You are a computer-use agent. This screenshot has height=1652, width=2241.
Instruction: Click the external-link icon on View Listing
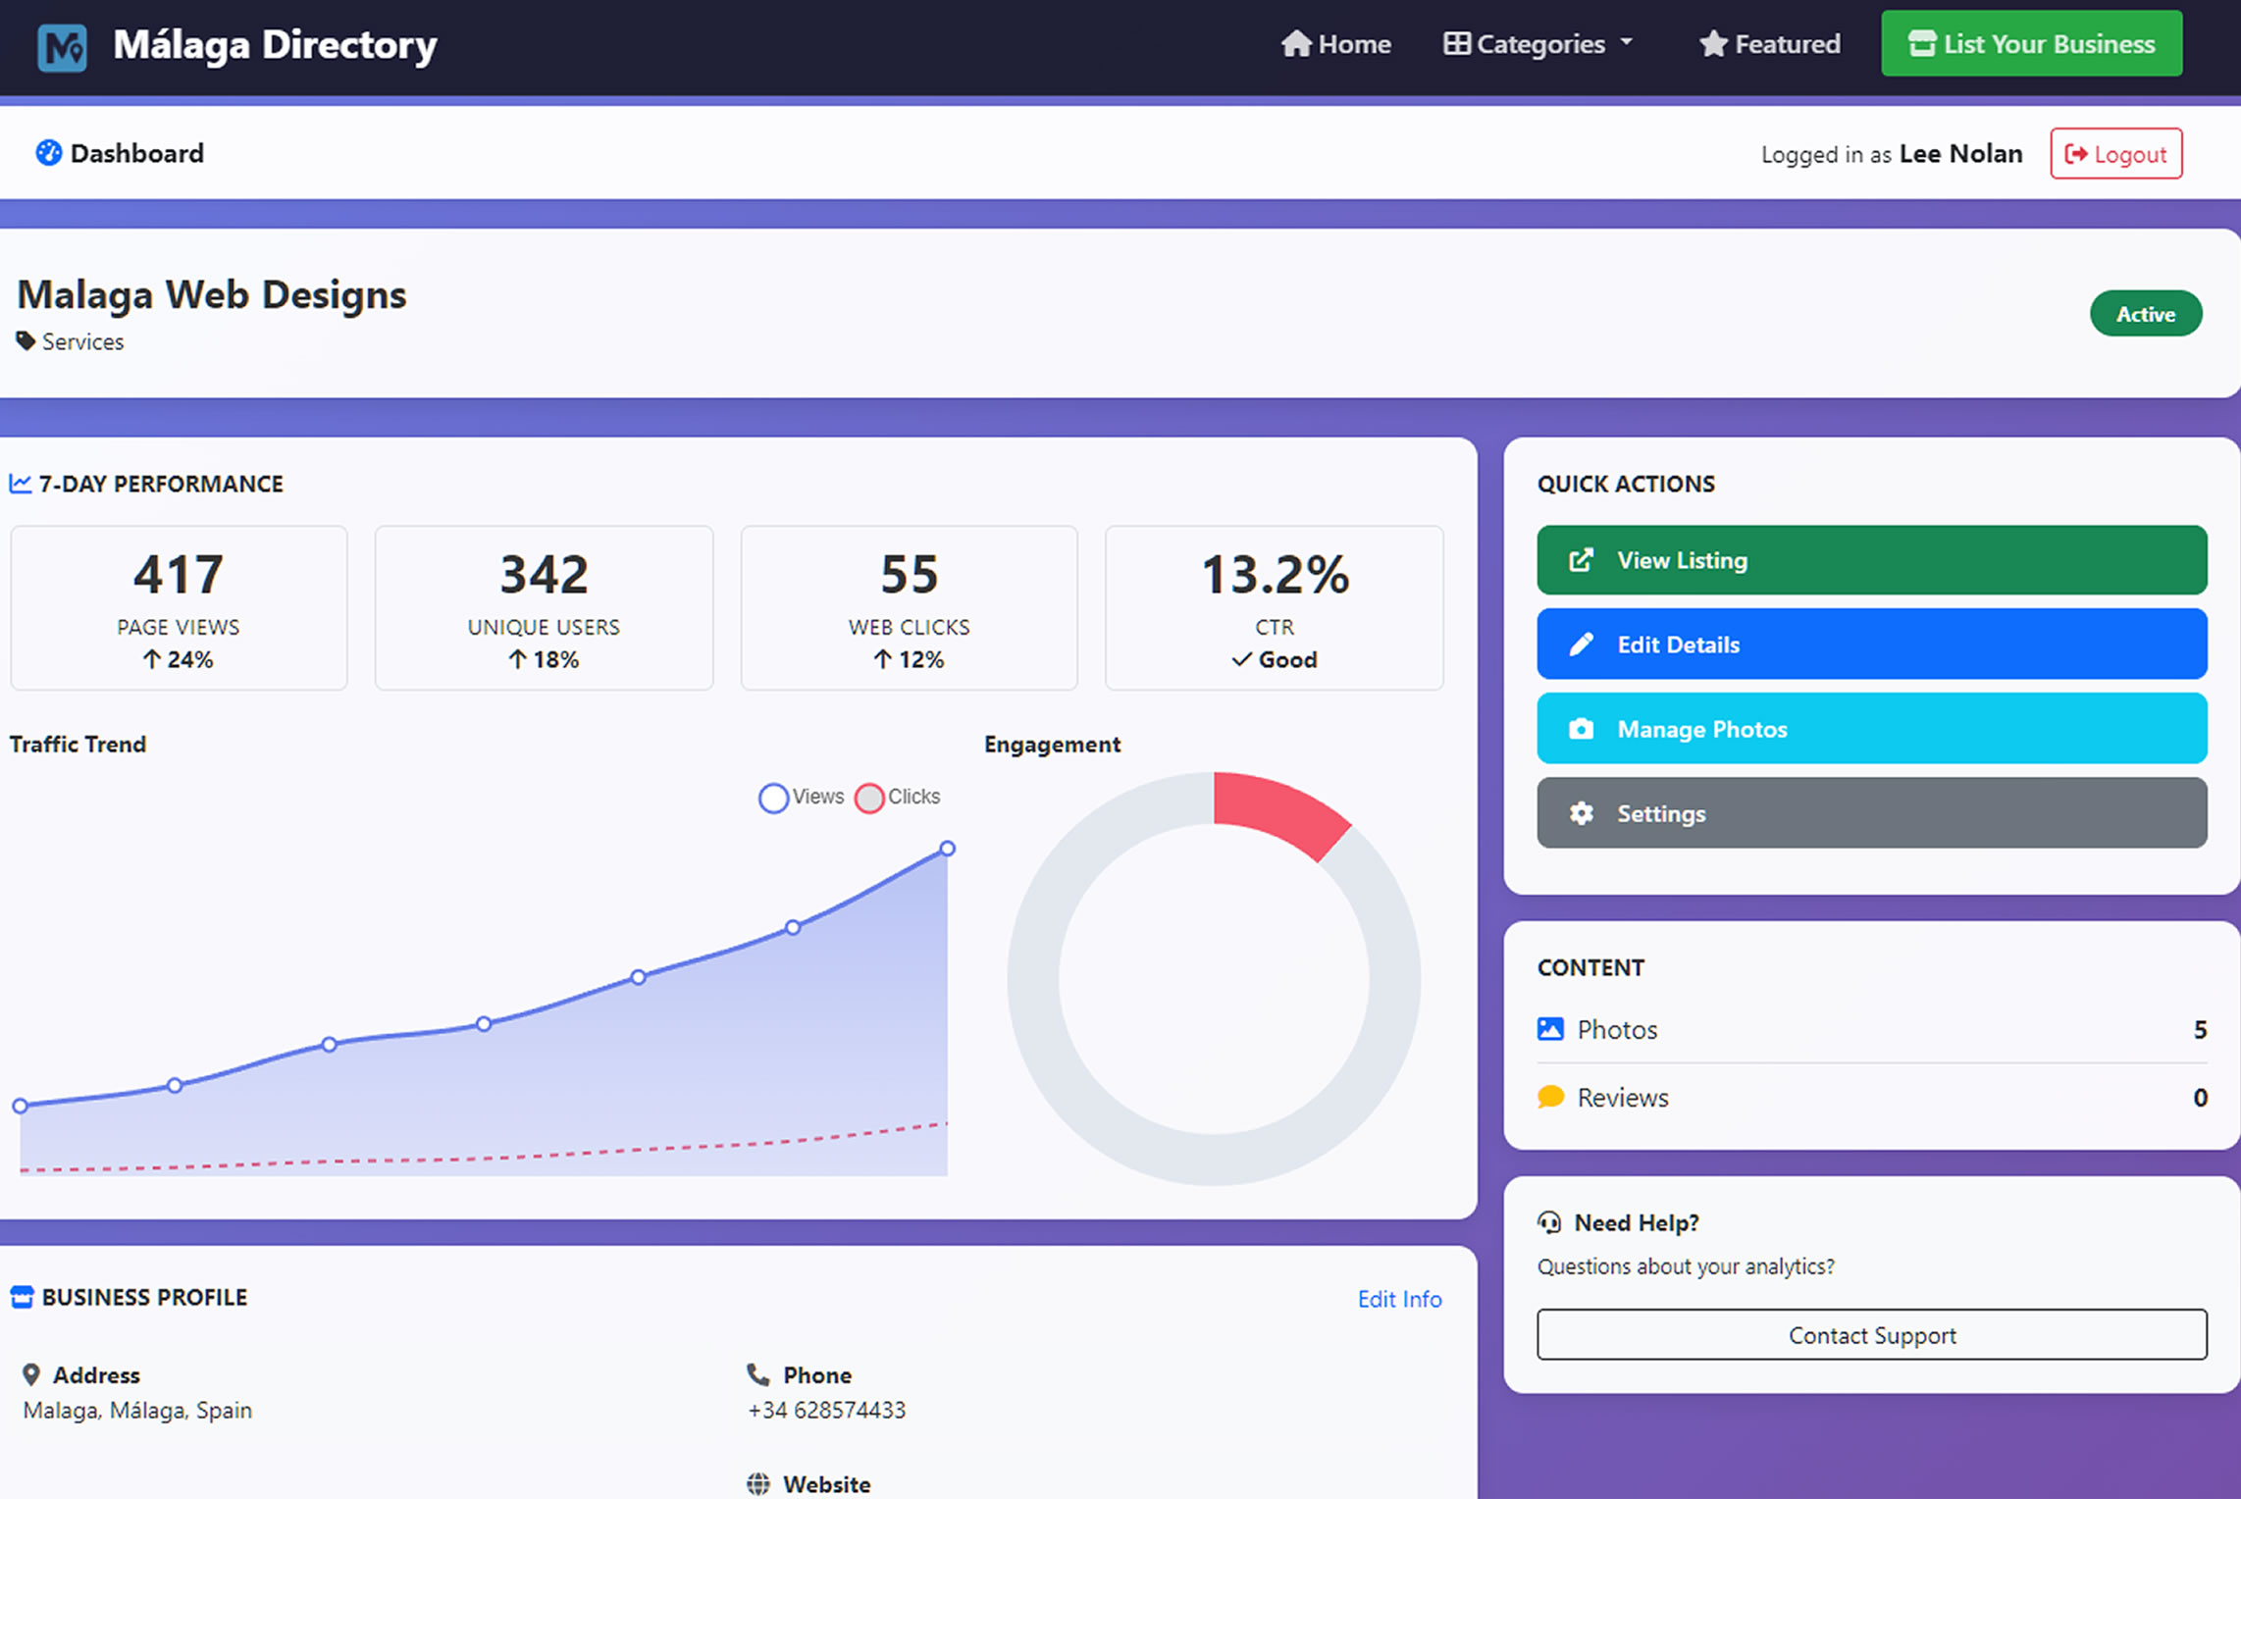click(1581, 560)
